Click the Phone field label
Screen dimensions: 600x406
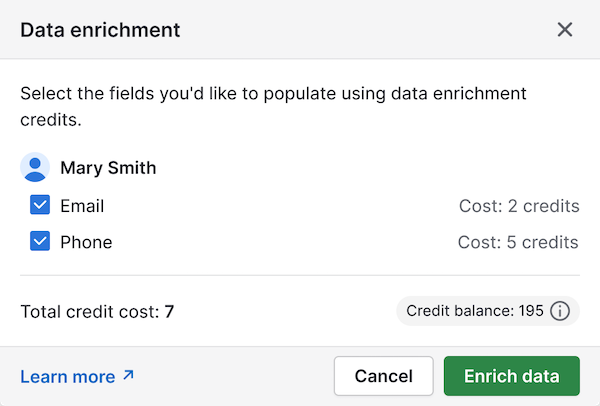pos(86,241)
